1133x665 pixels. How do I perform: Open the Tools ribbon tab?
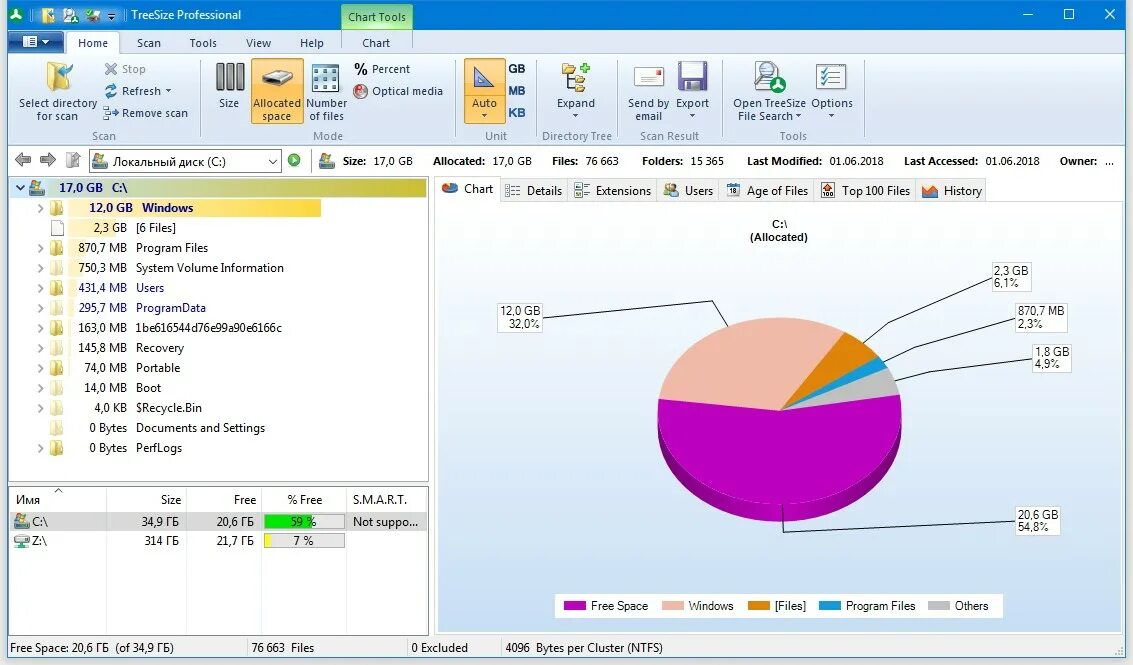tap(203, 43)
